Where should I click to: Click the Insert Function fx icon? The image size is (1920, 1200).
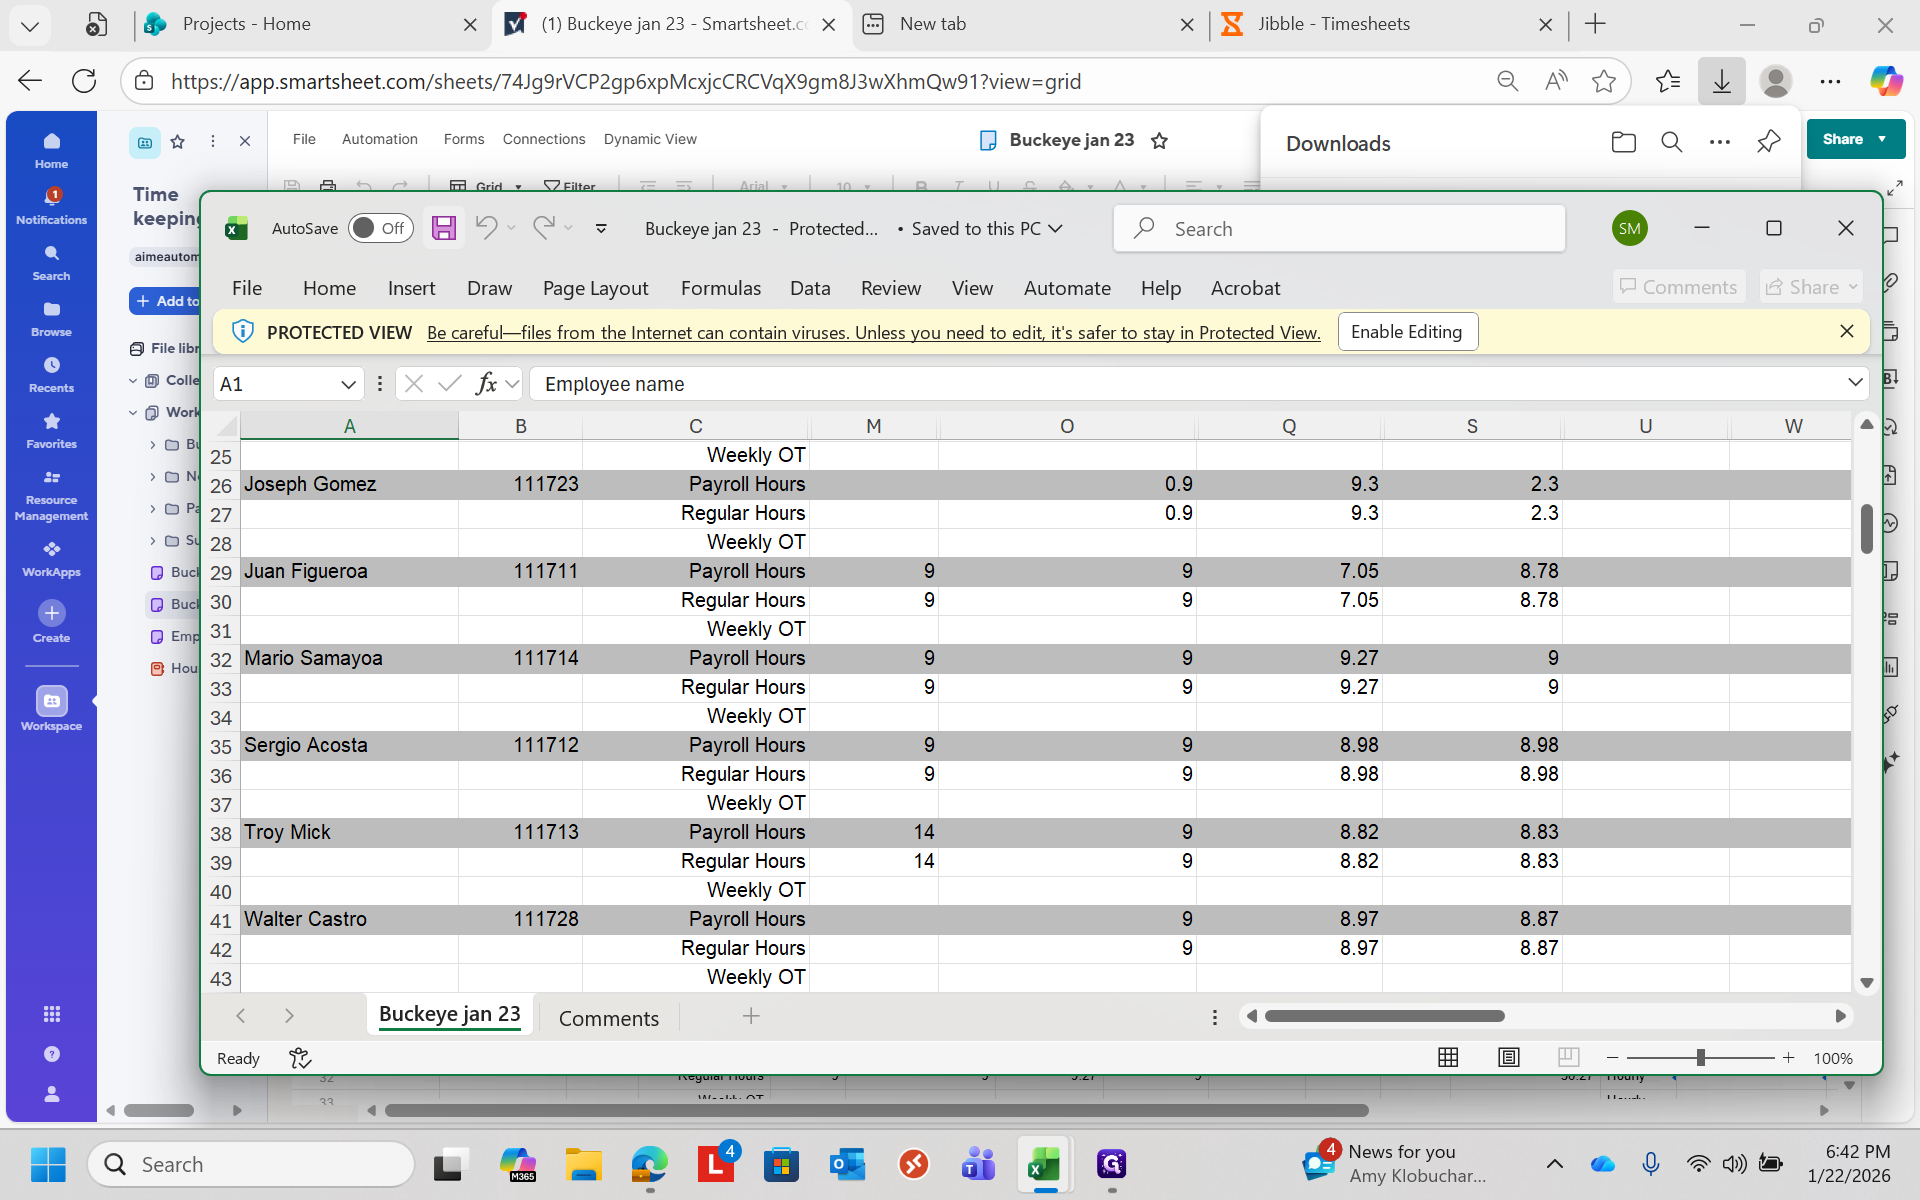point(486,384)
